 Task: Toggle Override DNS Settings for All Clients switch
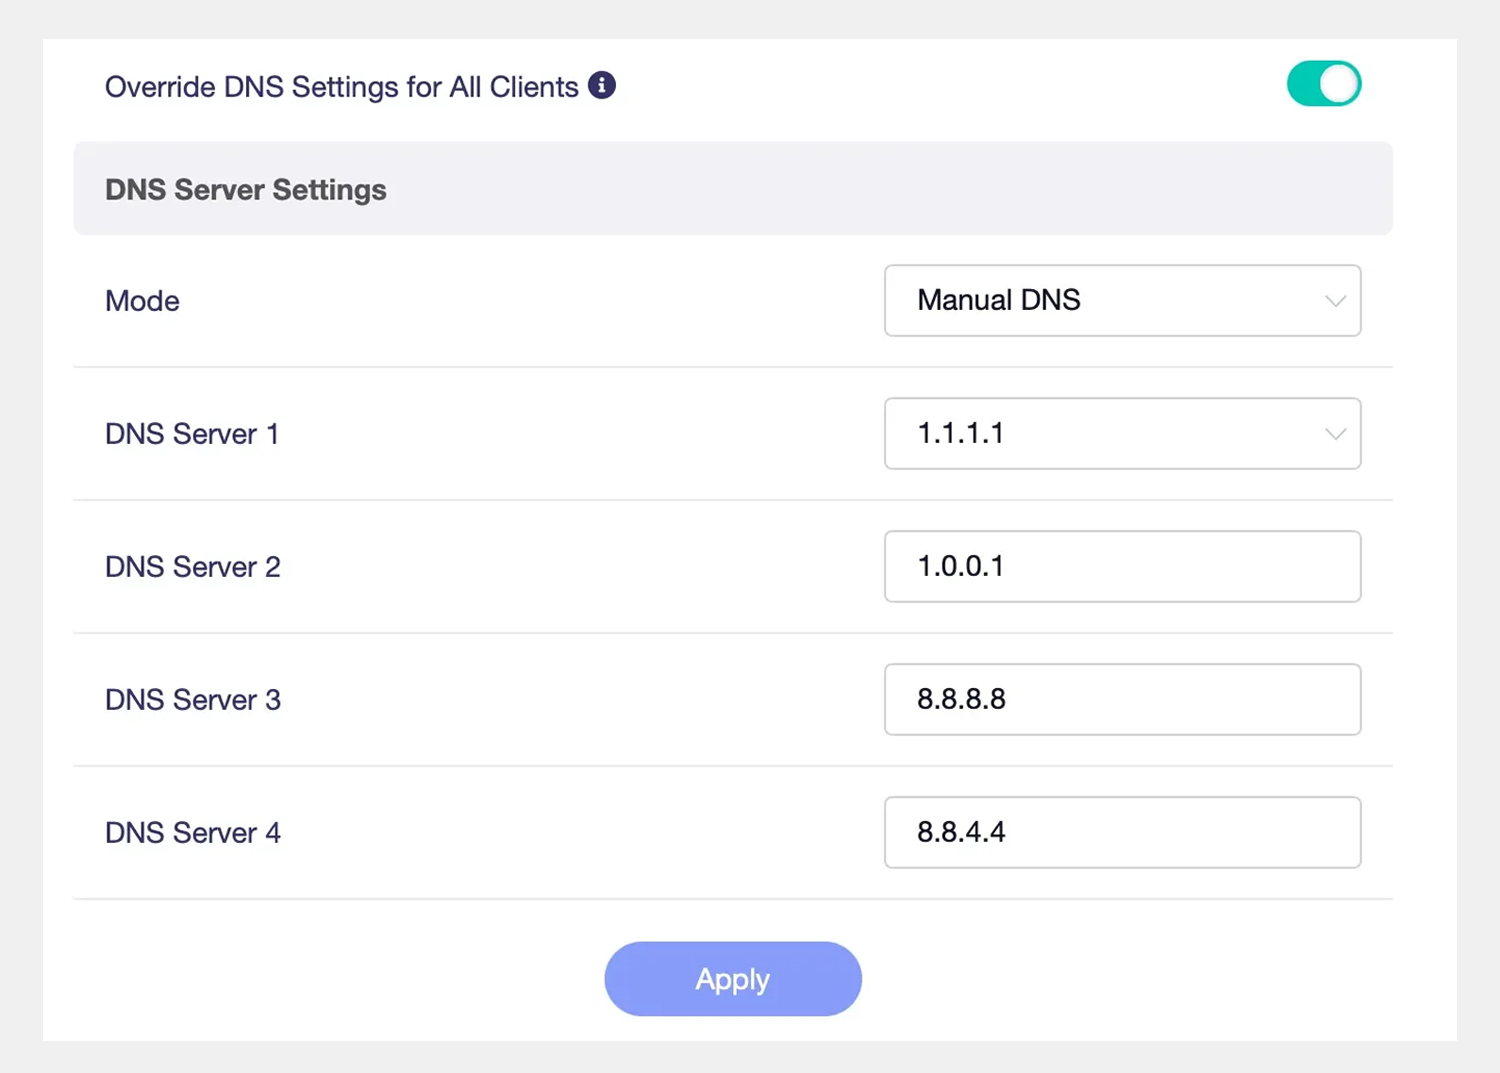(x=1323, y=84)
